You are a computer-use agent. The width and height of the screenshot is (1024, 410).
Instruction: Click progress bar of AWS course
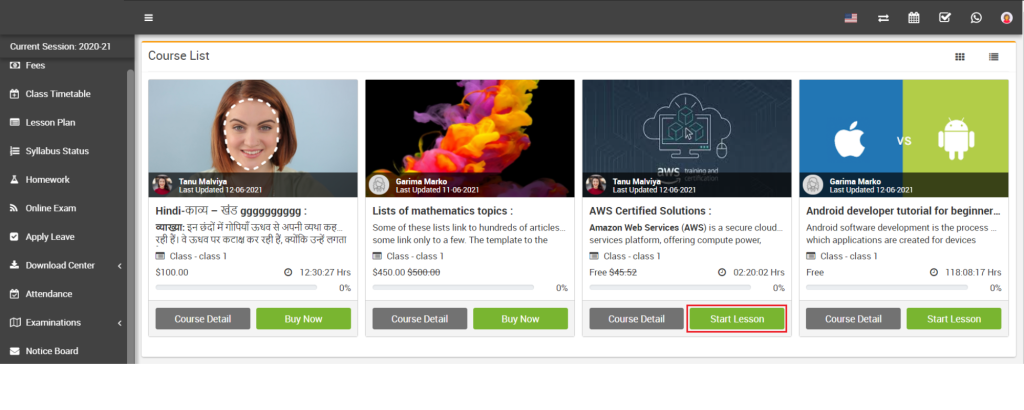click(x=670, y=287)
